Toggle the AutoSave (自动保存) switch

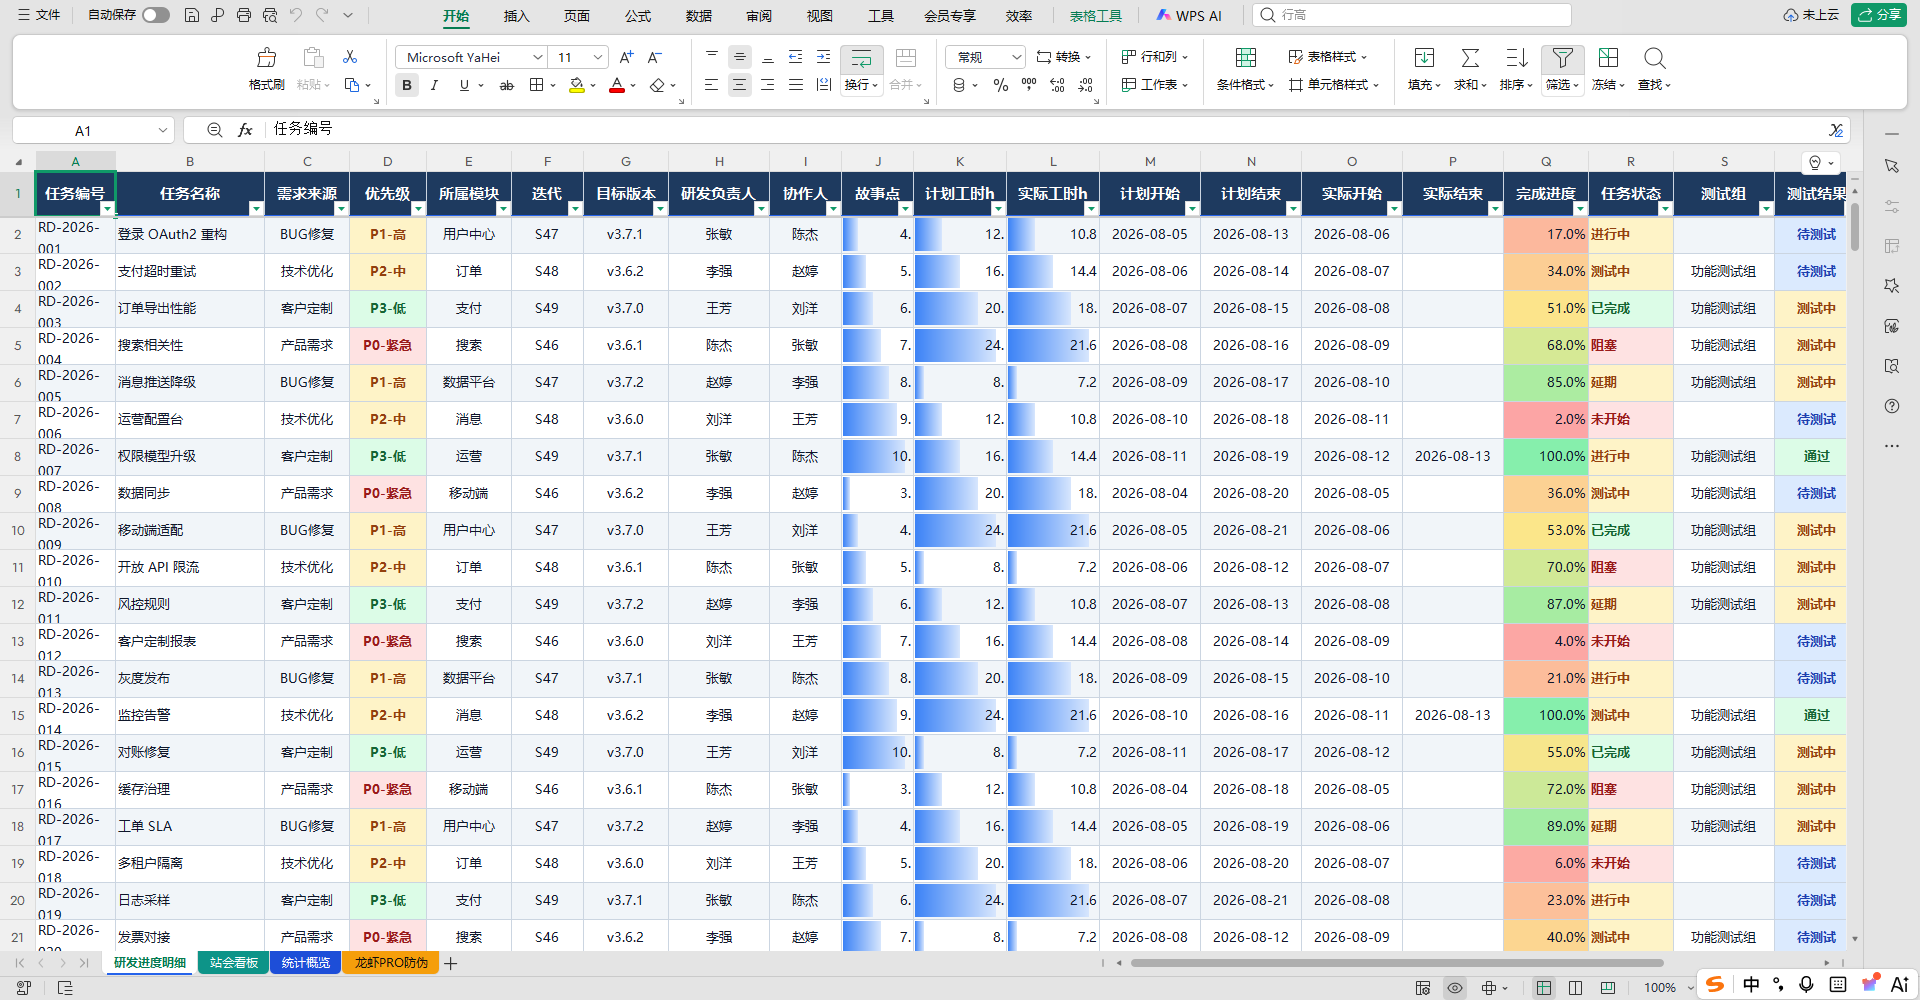click(x=156, y=15)
